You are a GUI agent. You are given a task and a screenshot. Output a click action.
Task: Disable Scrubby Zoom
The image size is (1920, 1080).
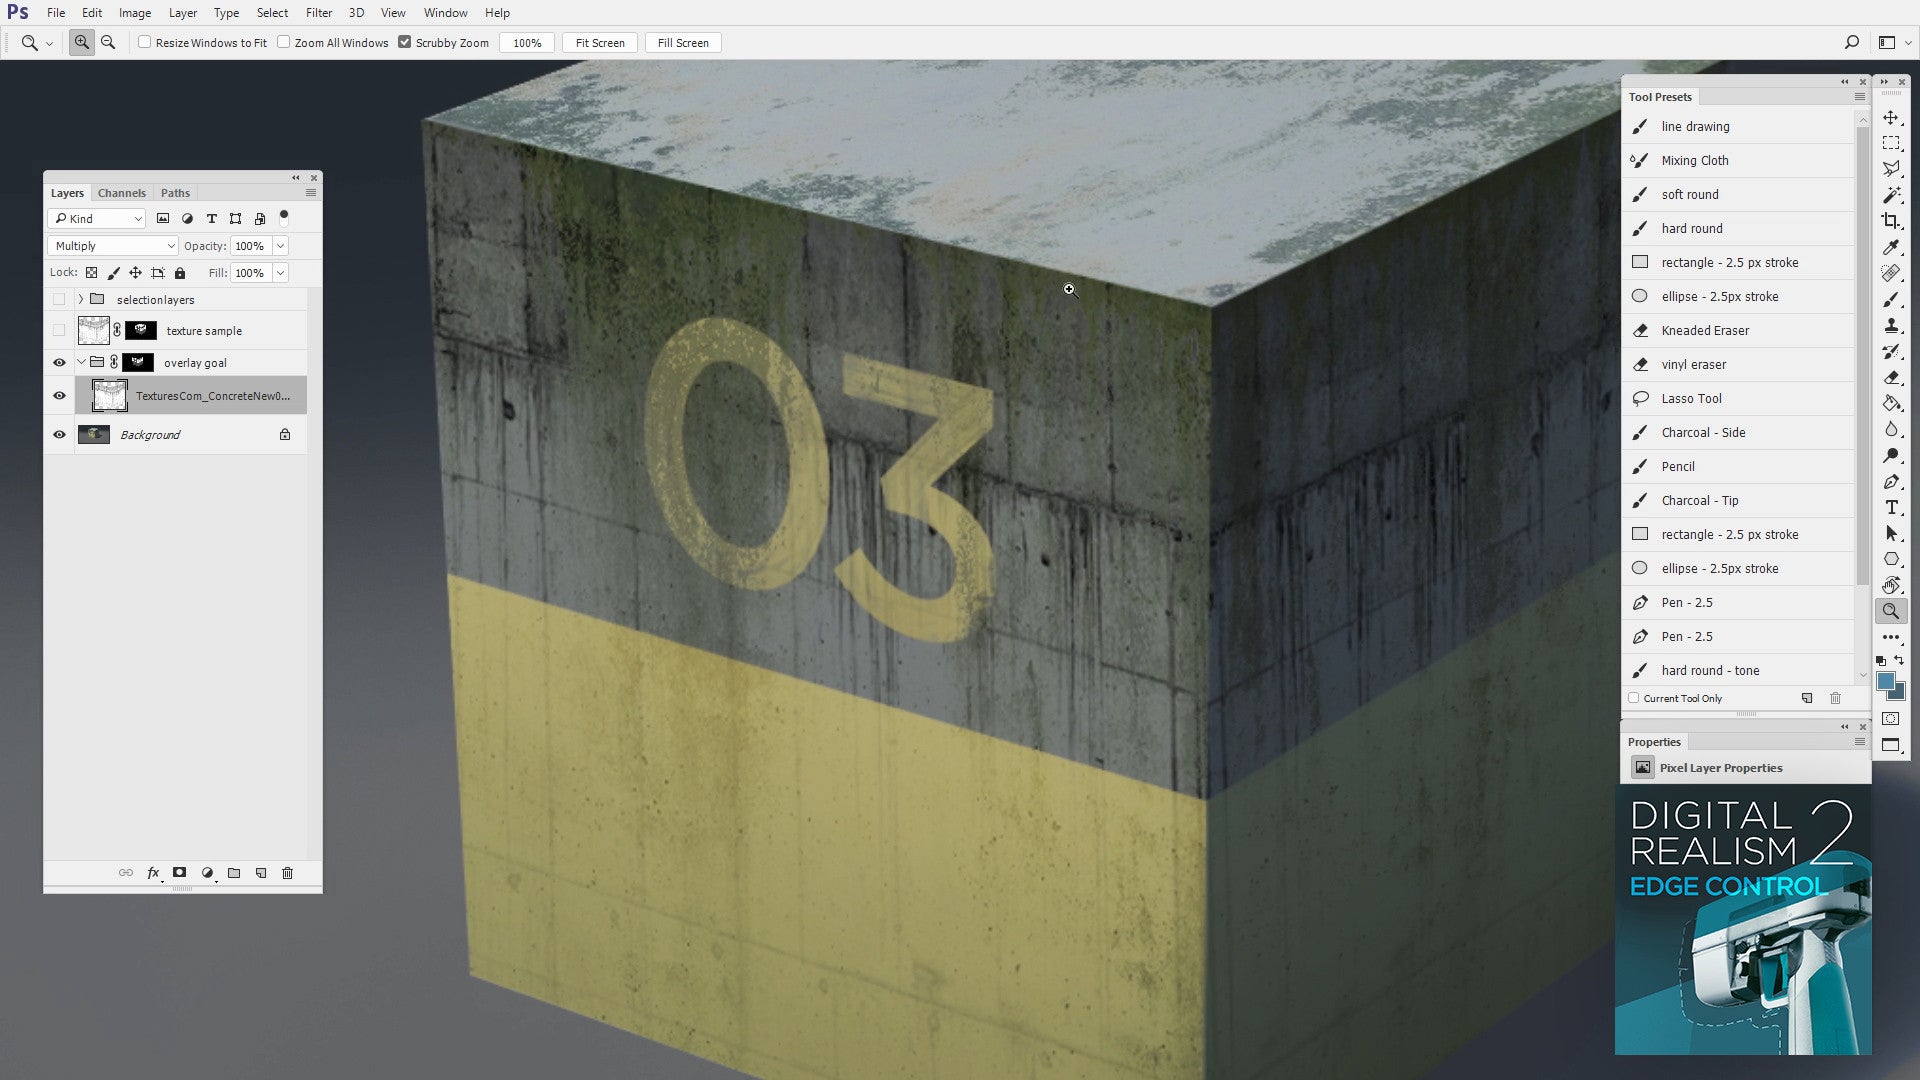pos(404,43)
